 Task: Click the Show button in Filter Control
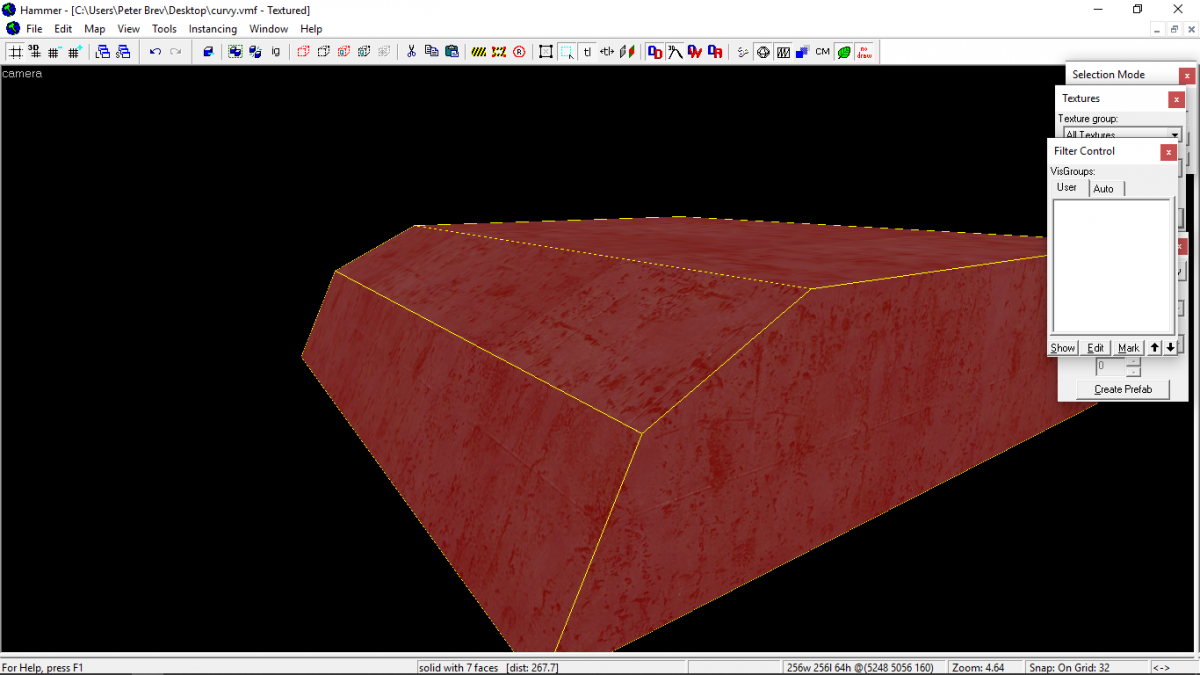[1062, 347]
